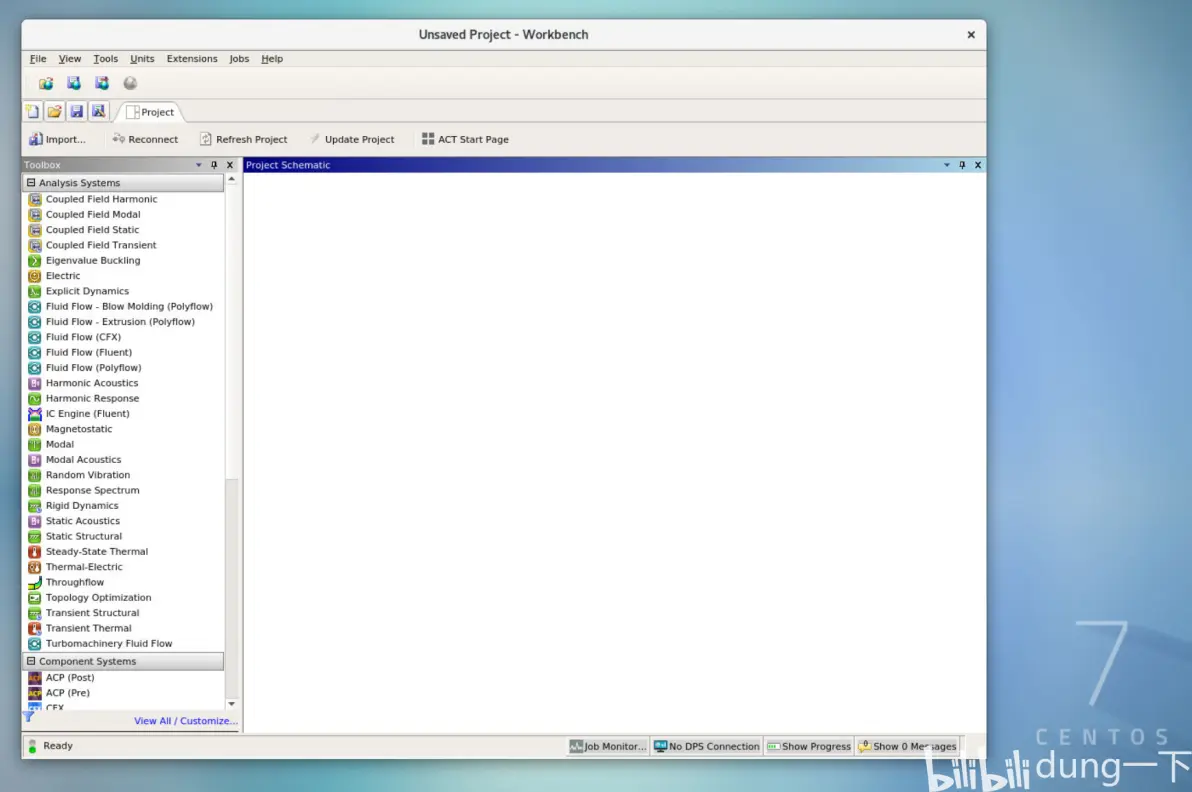The image size is (1192, 792).
Task: Open the Job Monitor status icon
Action: pos(576,746)
